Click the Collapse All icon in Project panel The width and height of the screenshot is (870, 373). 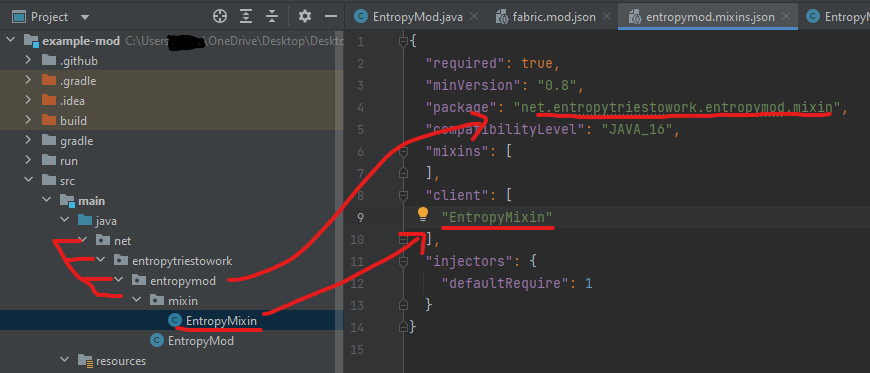pyautogui.click(x=271, y=17)
